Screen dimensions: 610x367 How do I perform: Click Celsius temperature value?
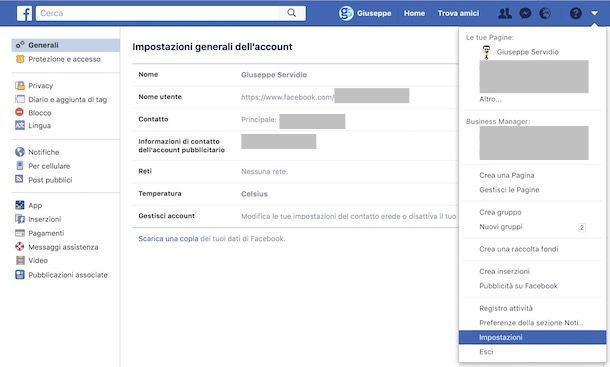pos(254,194)
